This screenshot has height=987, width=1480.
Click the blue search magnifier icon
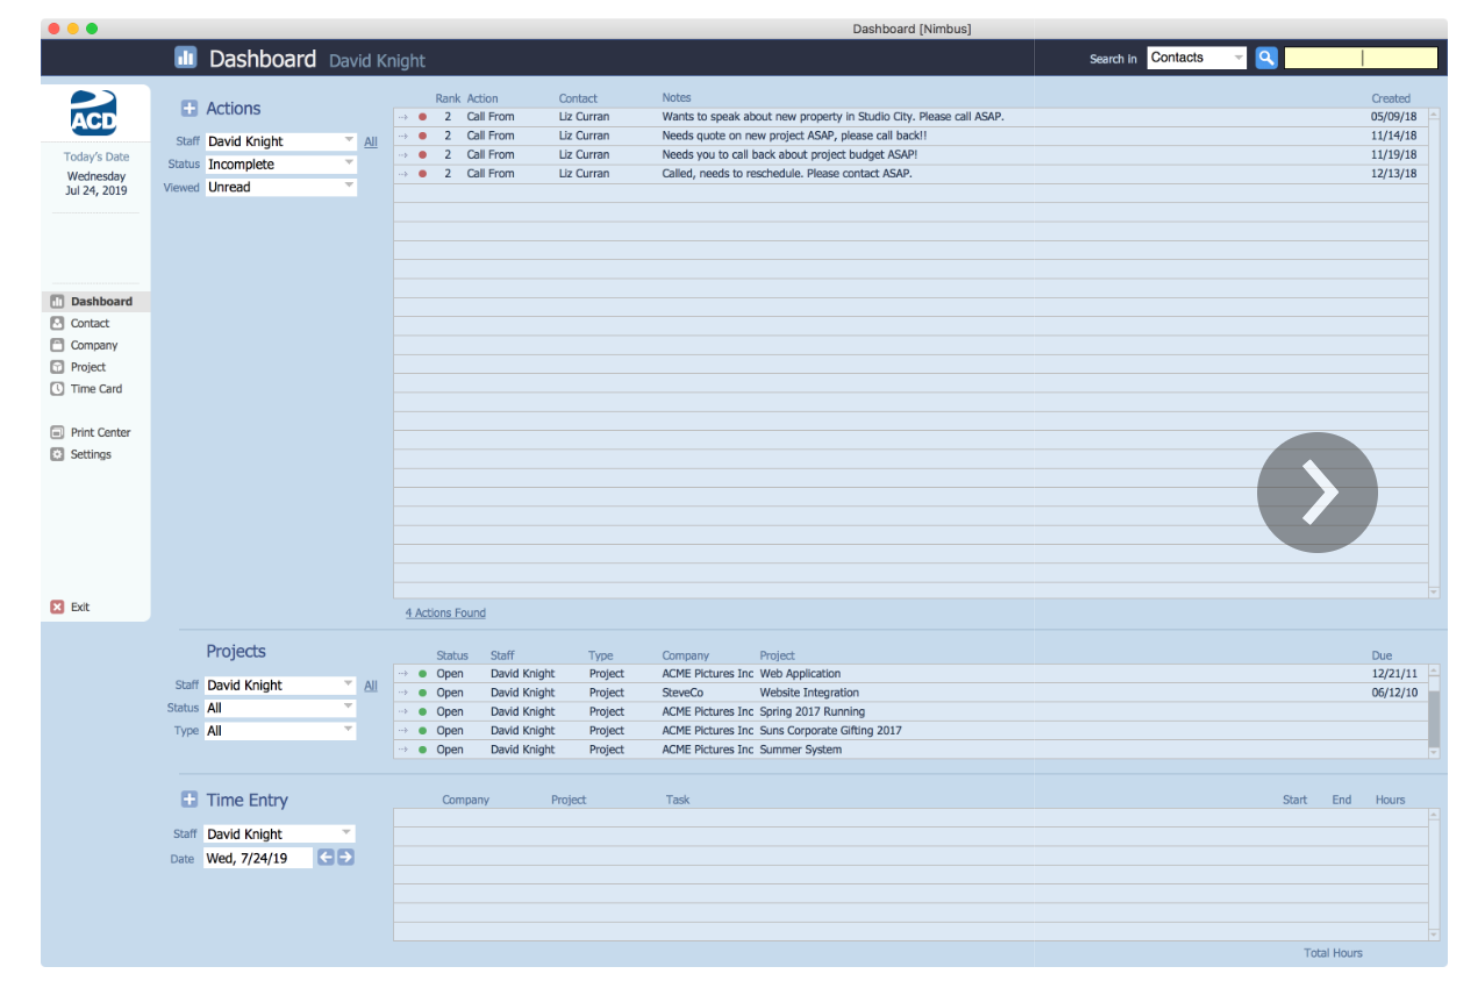[1265, 58]
